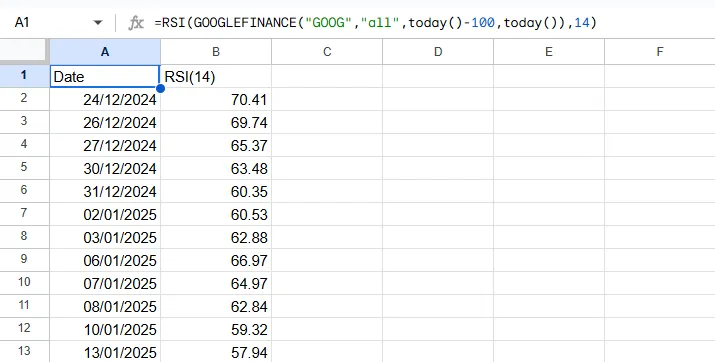Image resolution: width=715 pixels, height=362 pixels.
Task: Click the RSI value 62.84
Action: click(216, 306)
